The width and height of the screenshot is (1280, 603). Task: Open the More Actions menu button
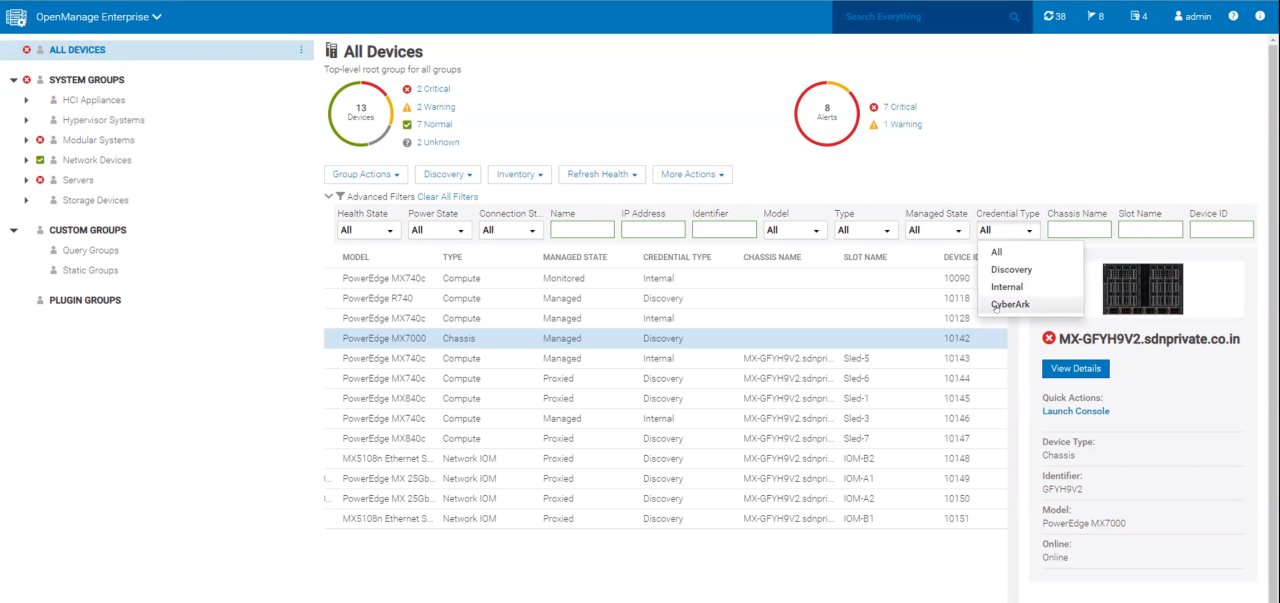692,174
